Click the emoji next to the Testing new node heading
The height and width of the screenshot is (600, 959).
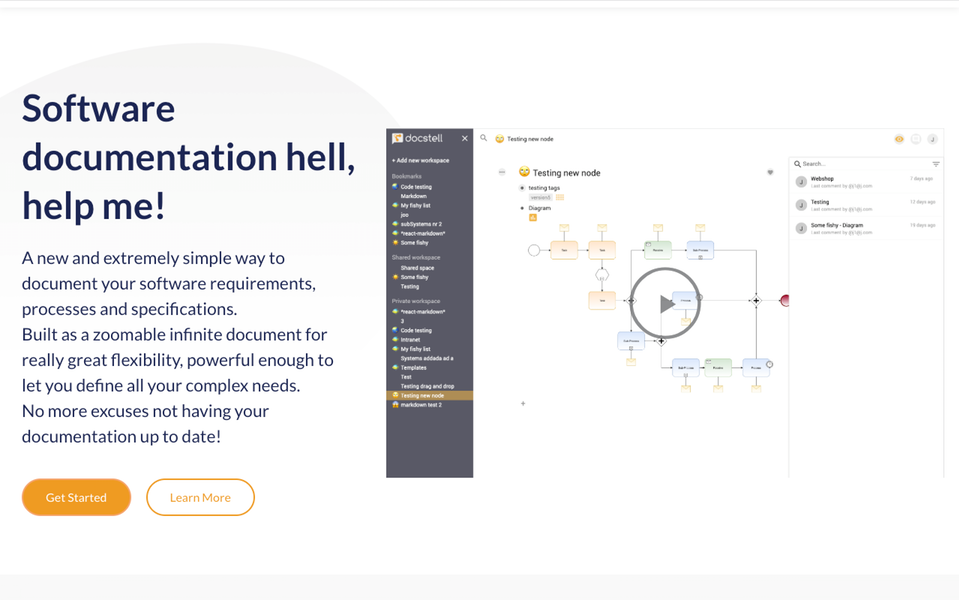[524, 171]
